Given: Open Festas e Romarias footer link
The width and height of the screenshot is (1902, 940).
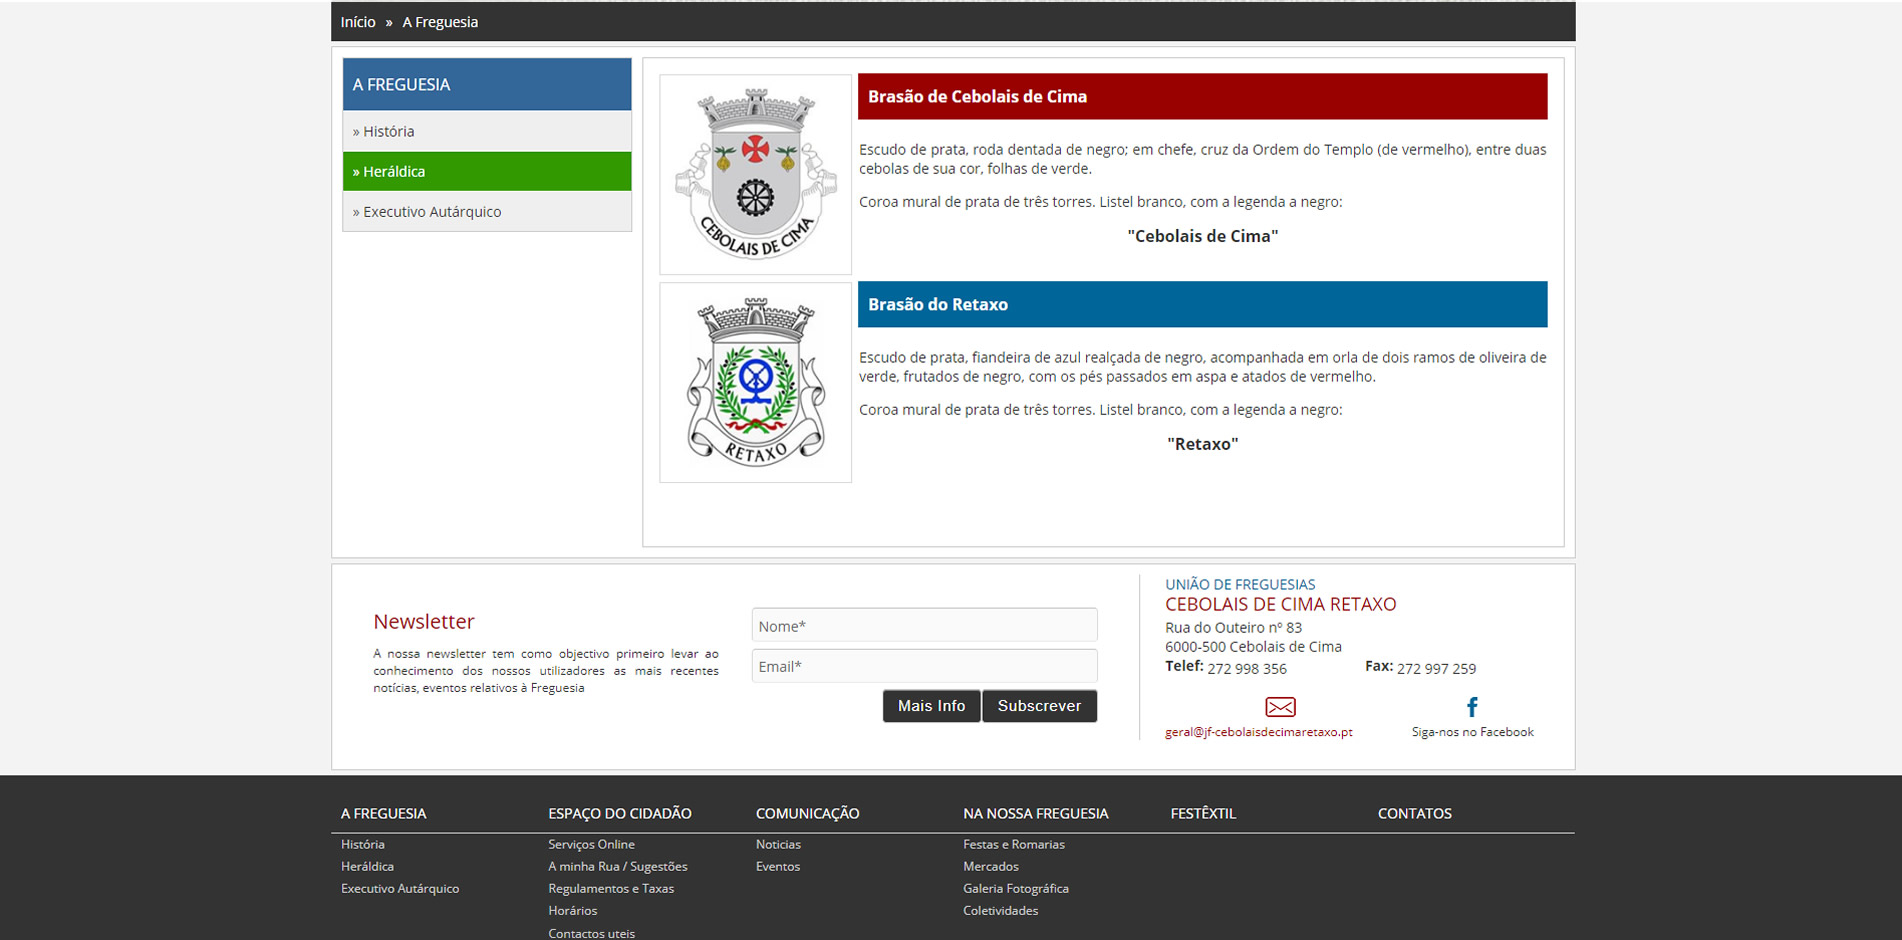Looking at the screenshot, I should click(1014, 844).
